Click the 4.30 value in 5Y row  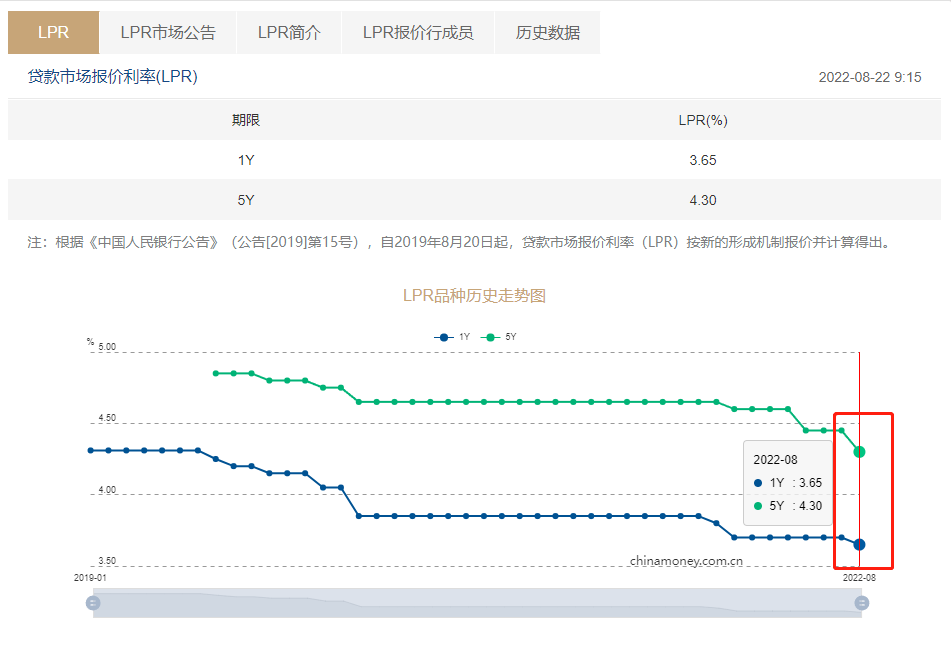tap(702, 200)
